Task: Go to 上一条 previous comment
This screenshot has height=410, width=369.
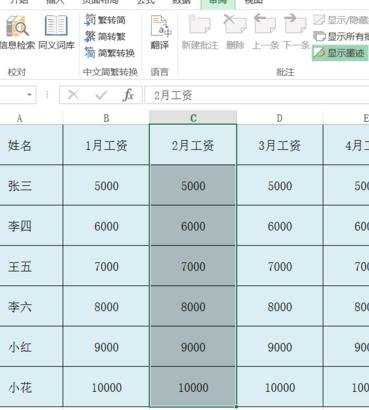Action: [x=265, y=24]
